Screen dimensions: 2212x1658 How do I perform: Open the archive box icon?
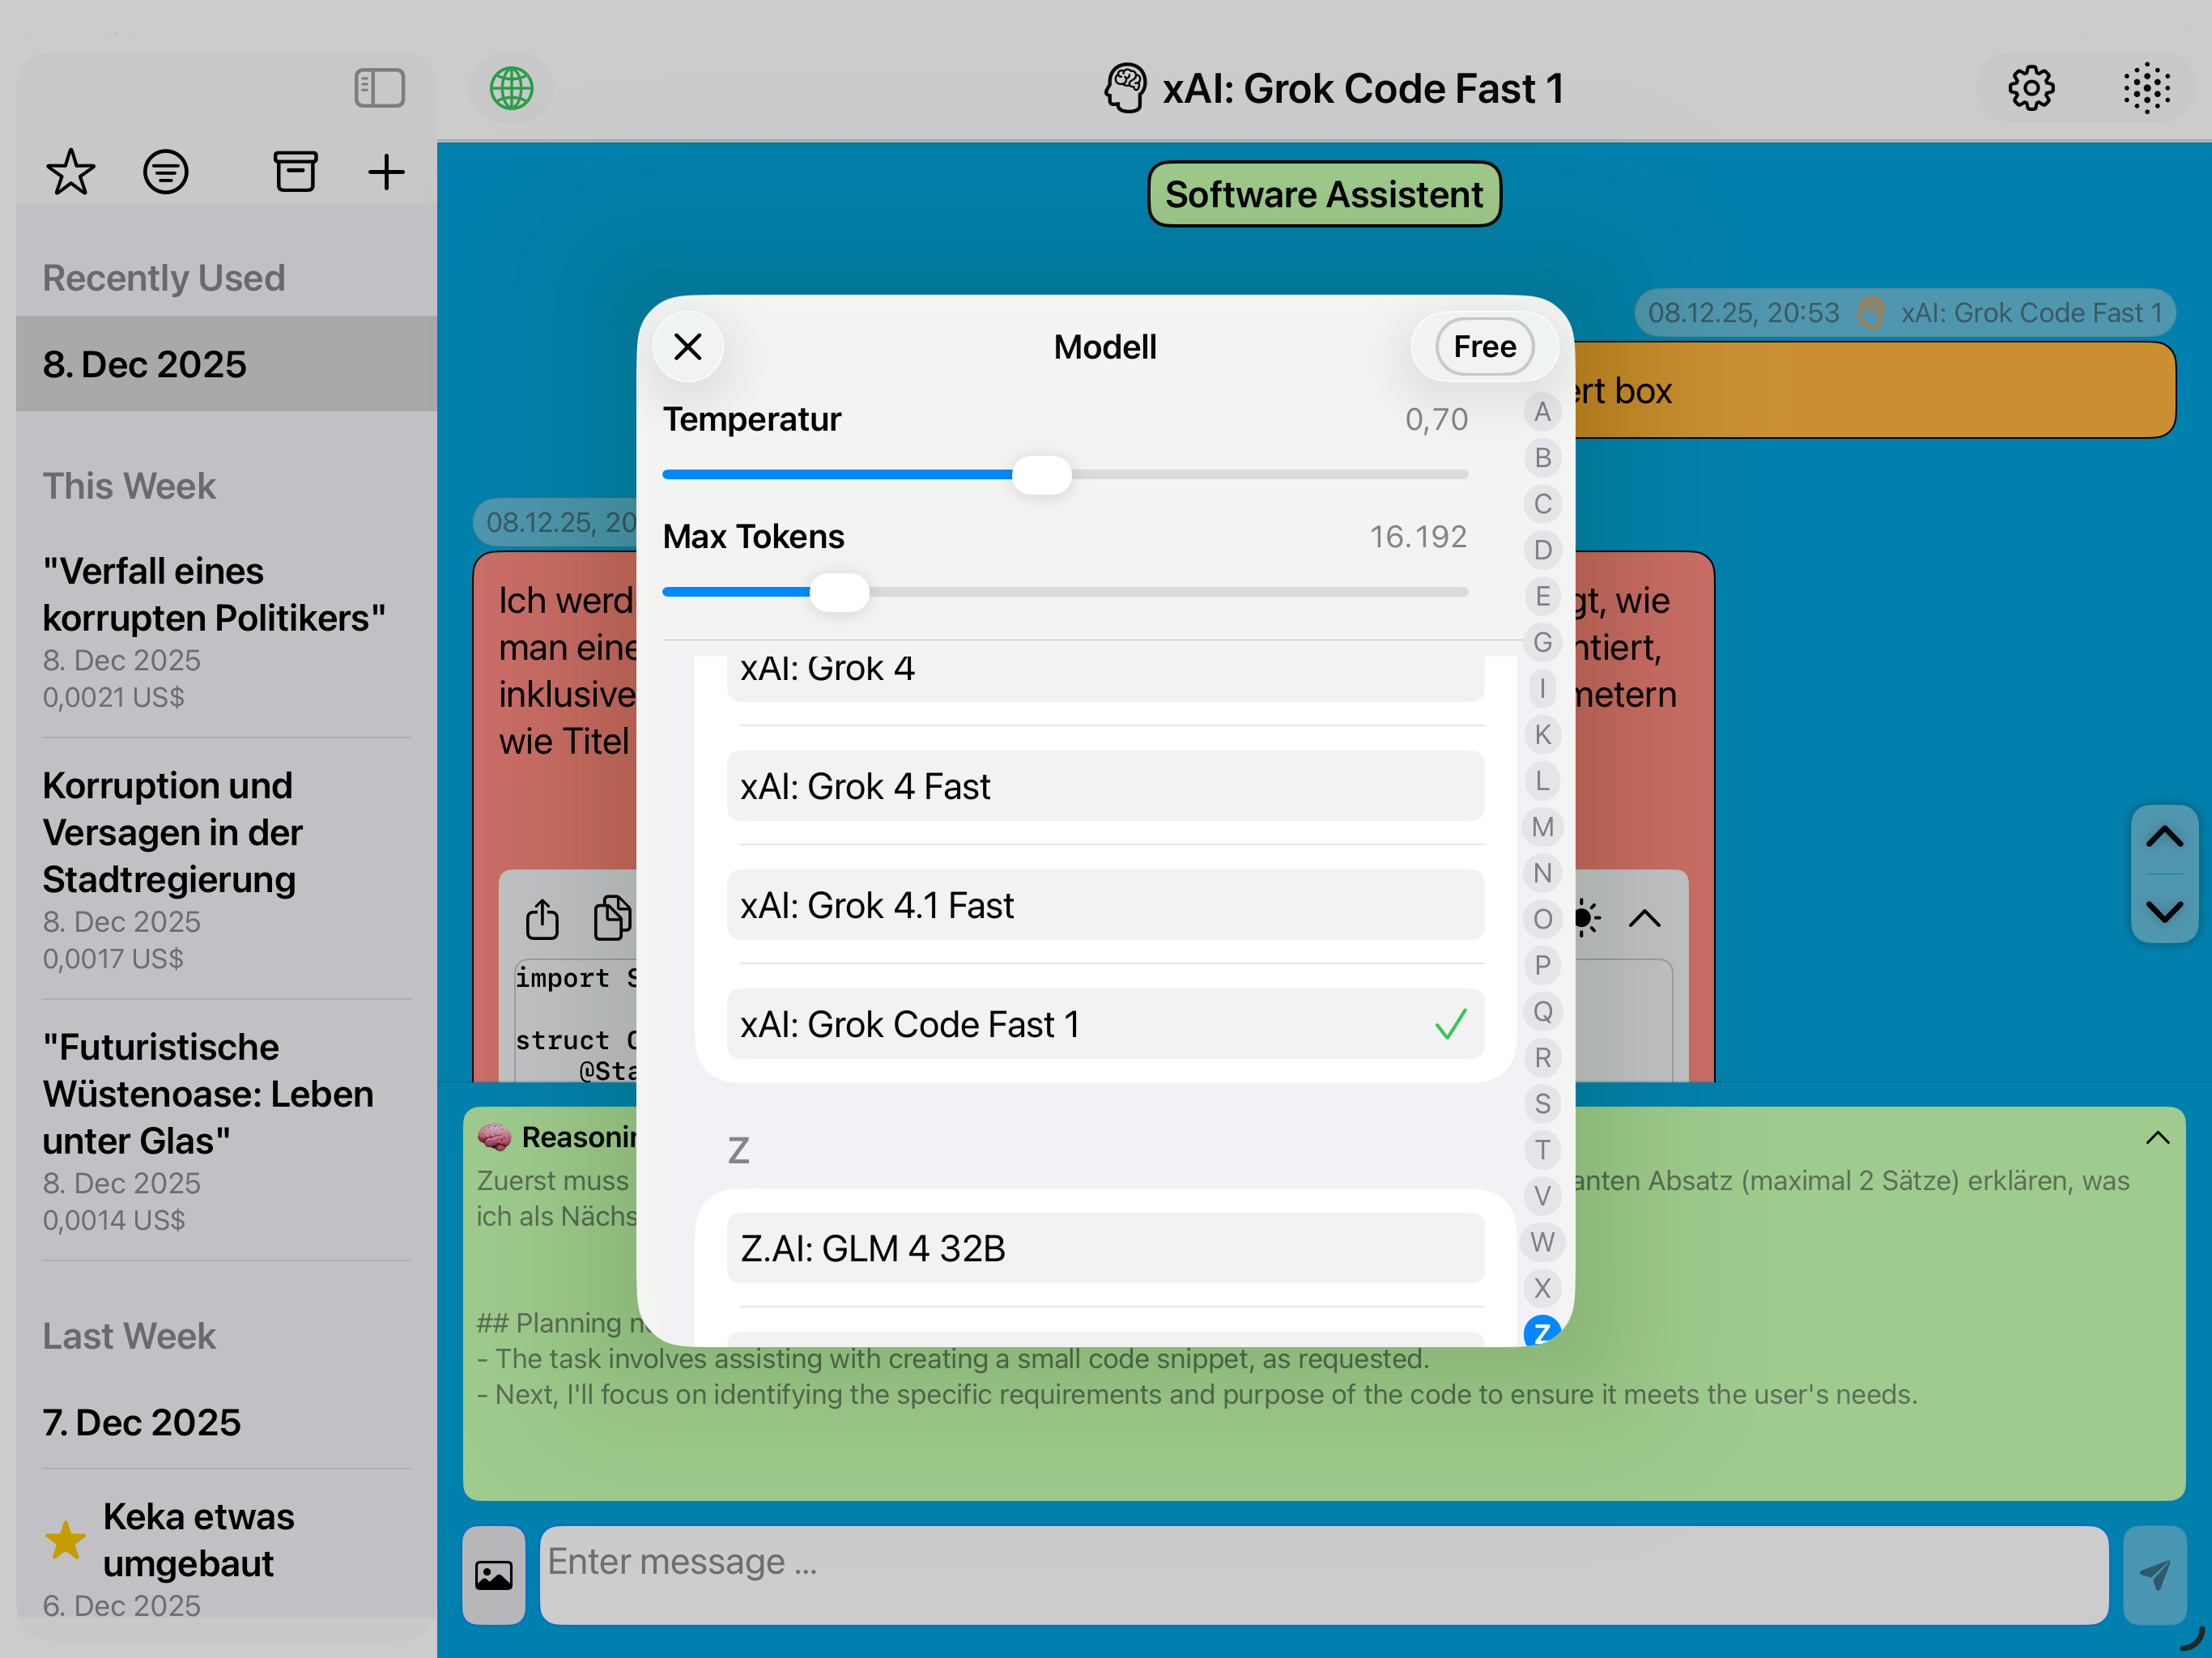pos(295,171)
